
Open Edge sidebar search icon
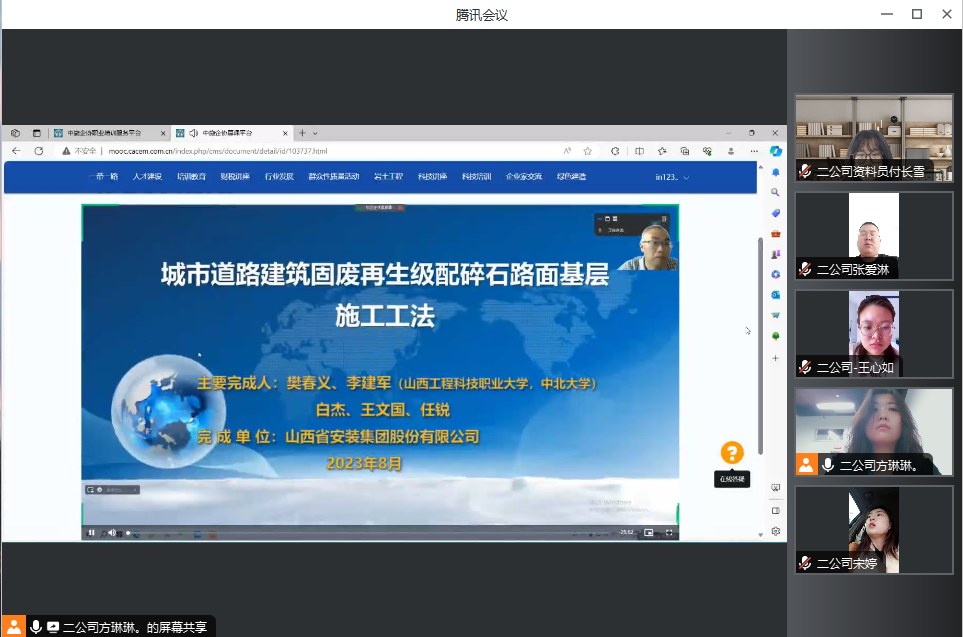[775, 192]
